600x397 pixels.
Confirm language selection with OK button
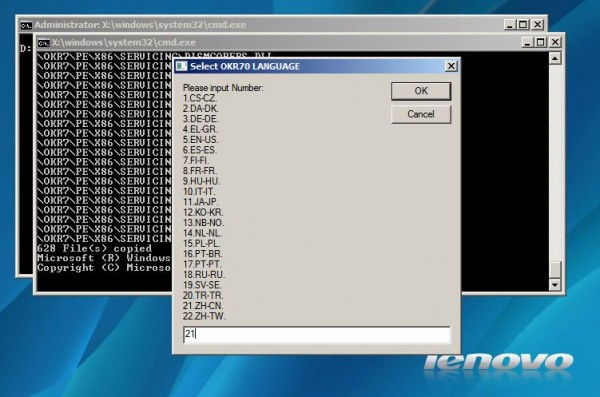point(421,91)
